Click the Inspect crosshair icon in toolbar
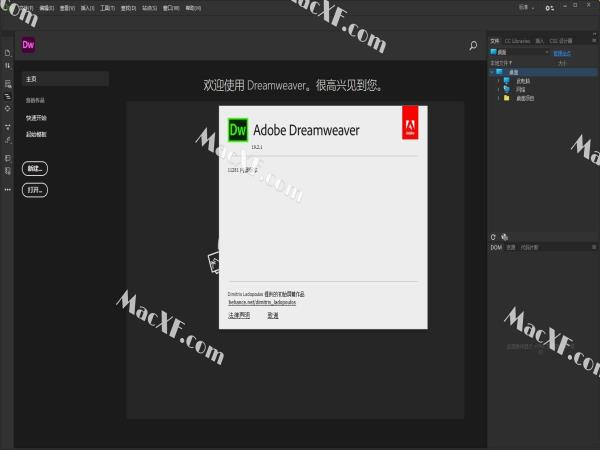Screen dimensions: 600x450 (8, 109)
